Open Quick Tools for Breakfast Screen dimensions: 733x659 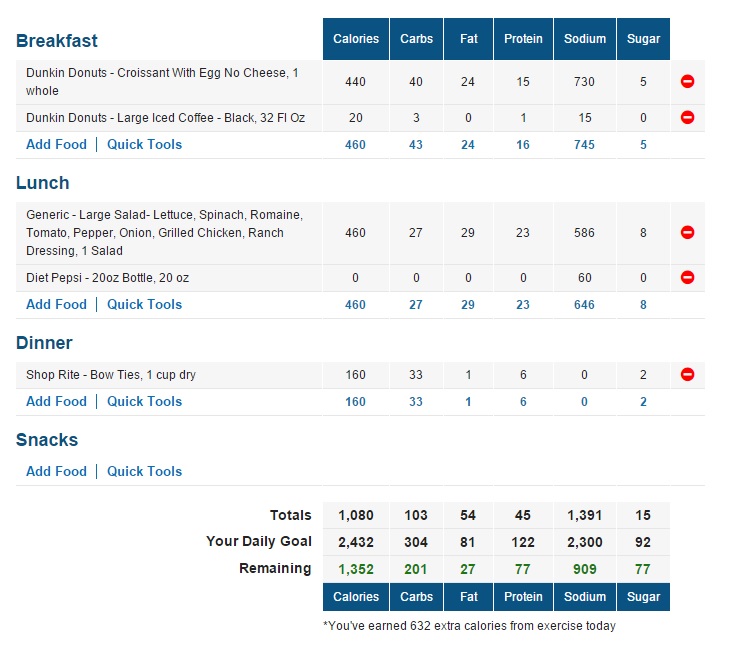[144, 145]
